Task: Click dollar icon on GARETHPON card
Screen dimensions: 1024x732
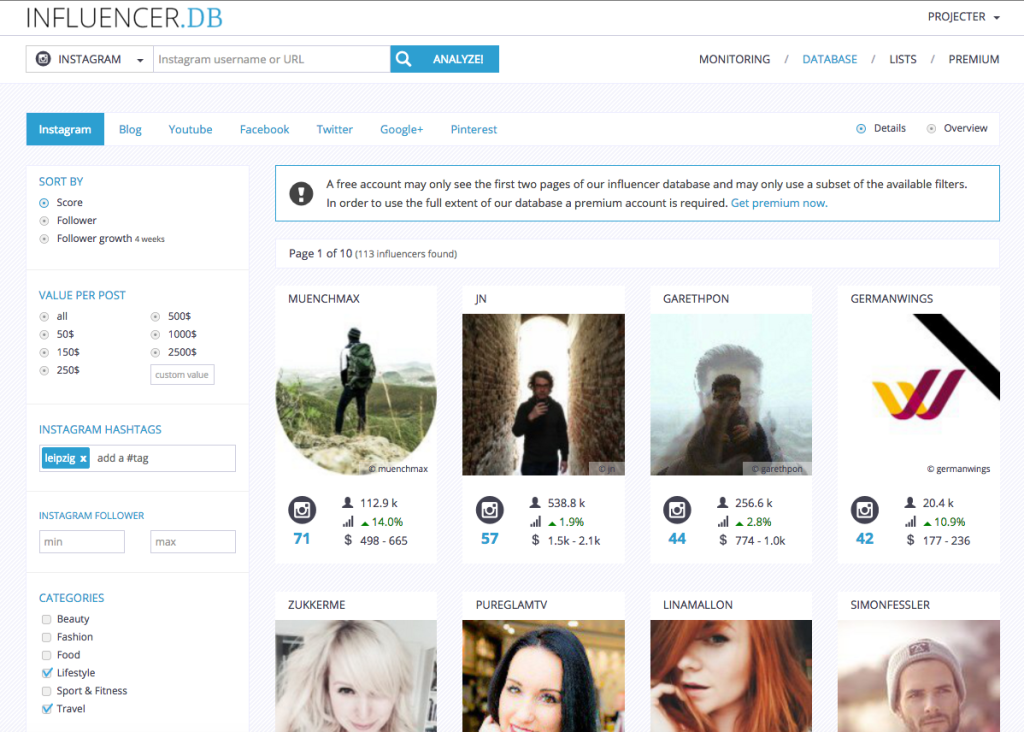Action: [723, 540]
